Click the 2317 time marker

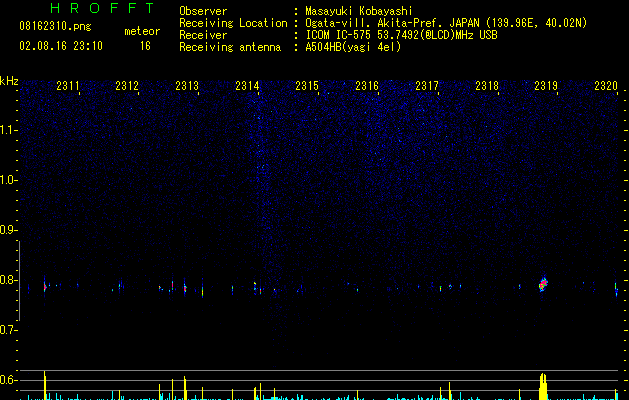click(427, 86)
